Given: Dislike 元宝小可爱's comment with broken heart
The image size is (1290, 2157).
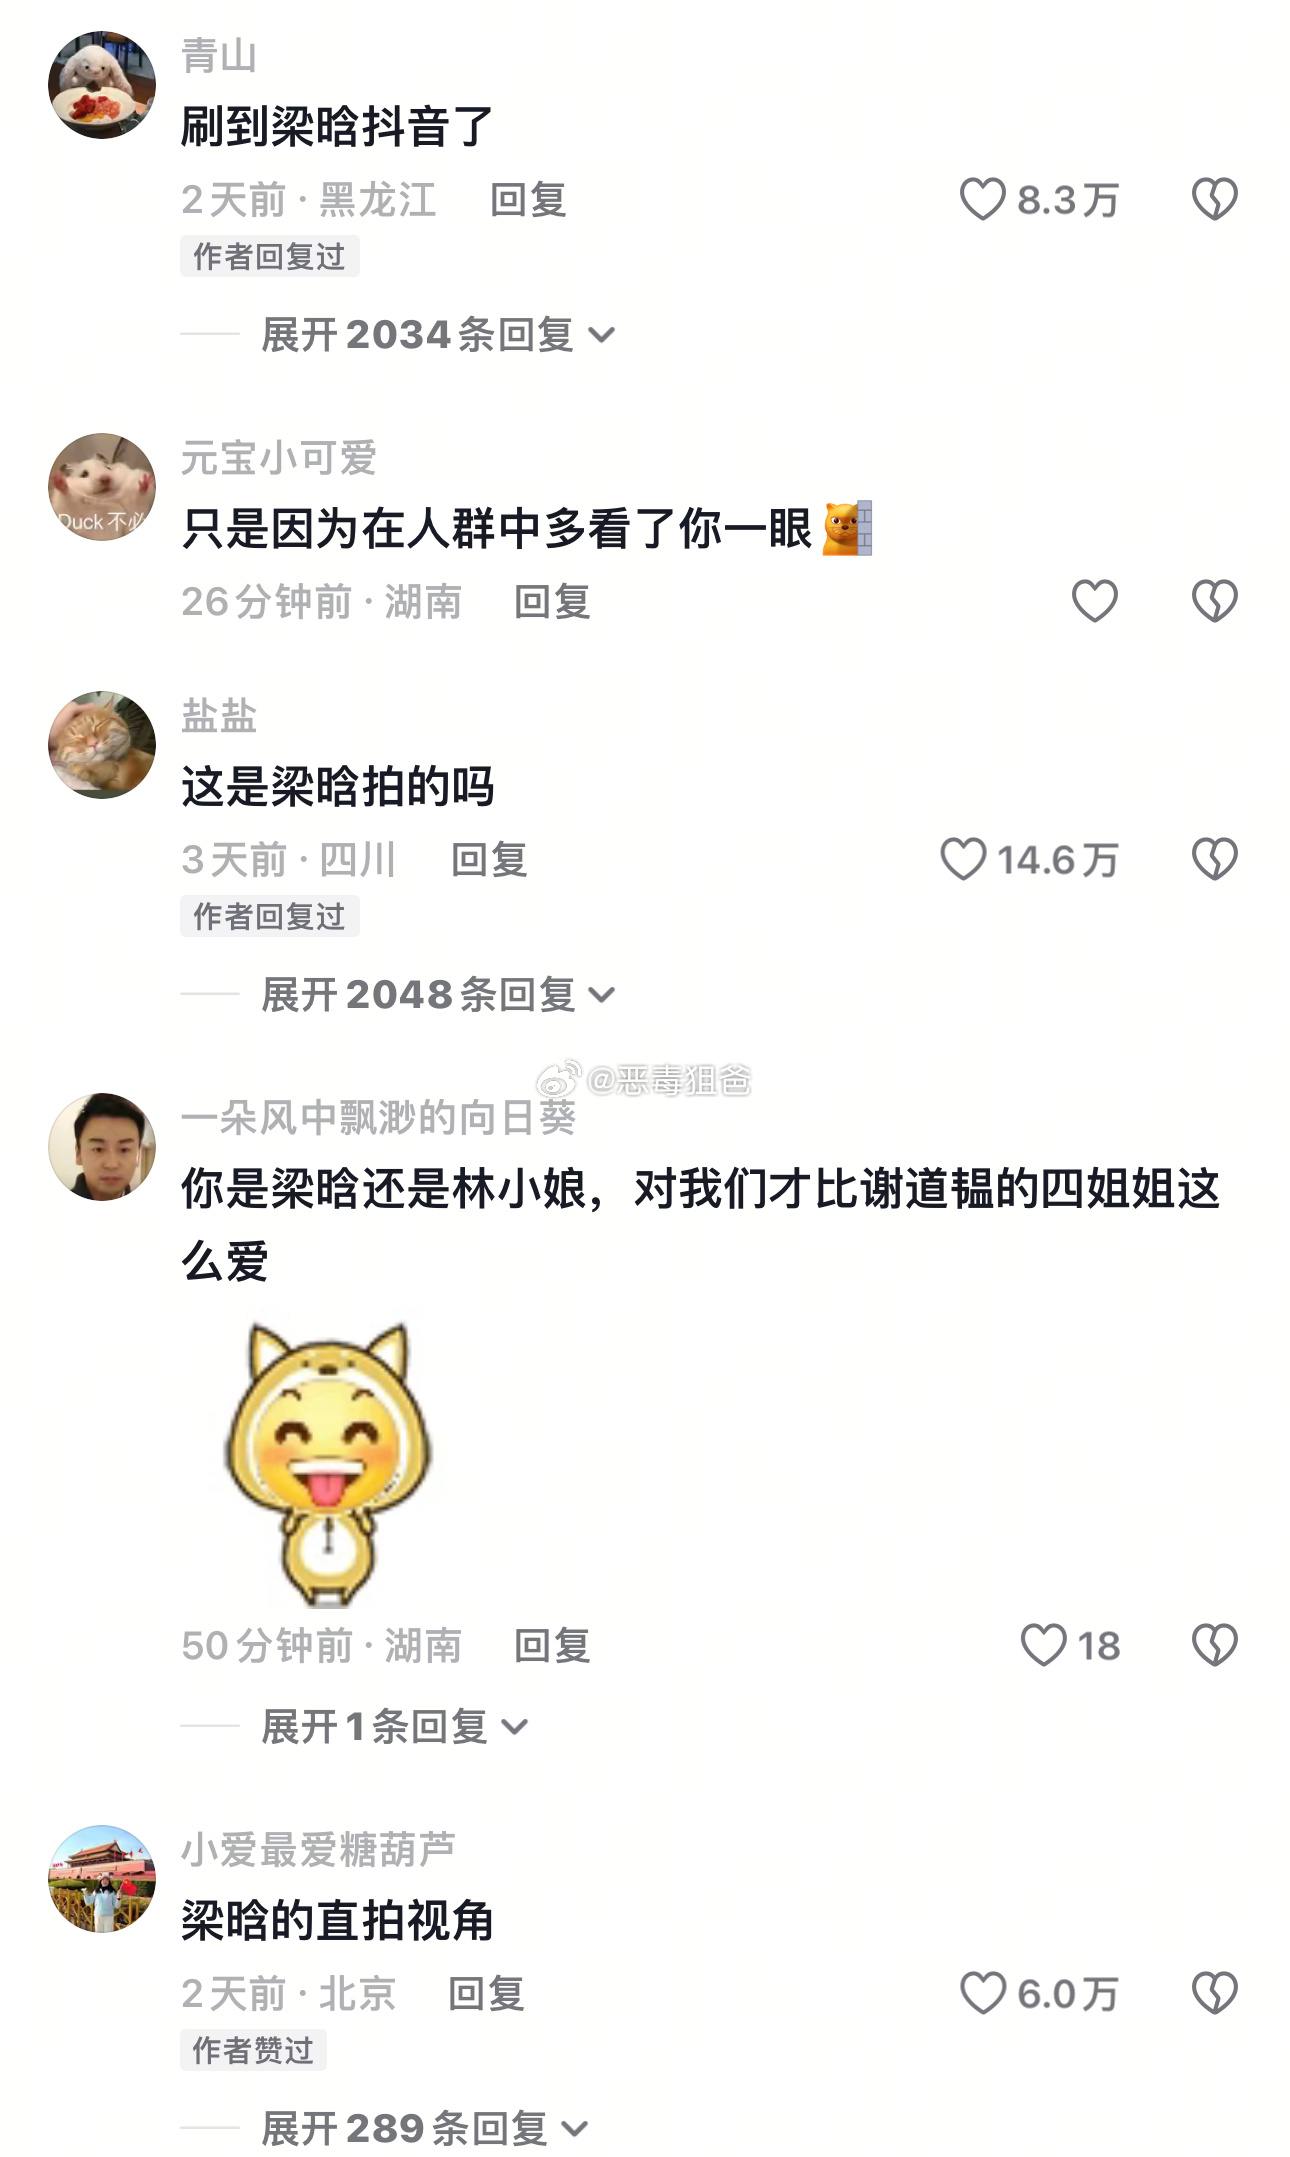Looking at the screenshot, I should click(x=1215, y=601).
